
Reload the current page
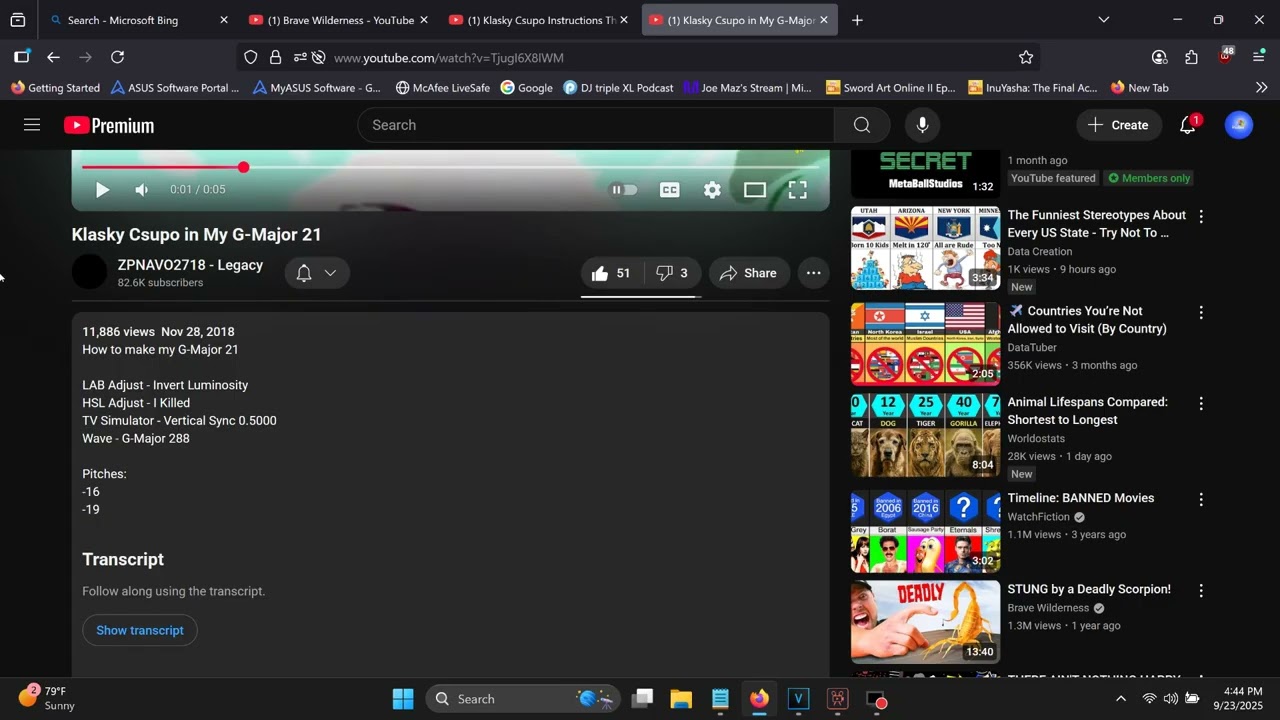pyautogui.click(x=117, y=57)
